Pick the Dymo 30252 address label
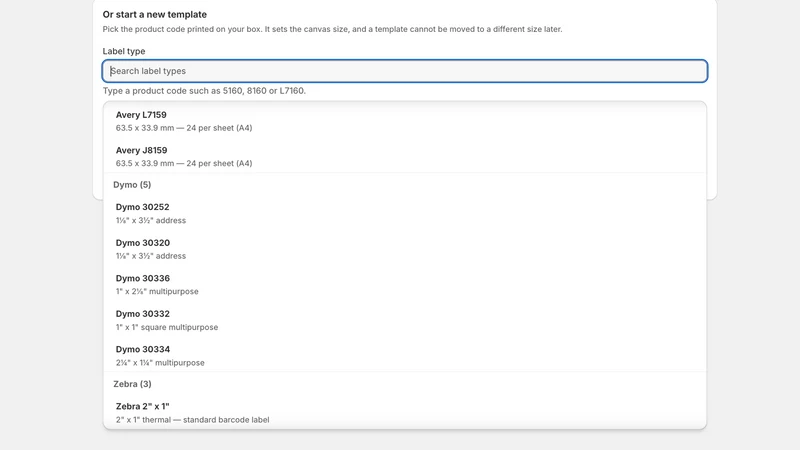The width and height of the screenshot is (800, 450). [405, 213]
